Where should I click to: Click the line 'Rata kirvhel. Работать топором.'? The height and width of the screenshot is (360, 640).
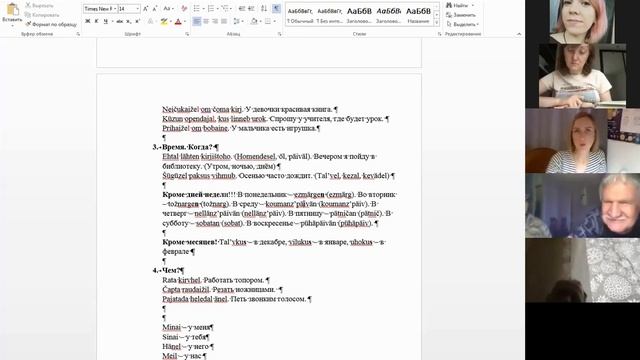216,280
